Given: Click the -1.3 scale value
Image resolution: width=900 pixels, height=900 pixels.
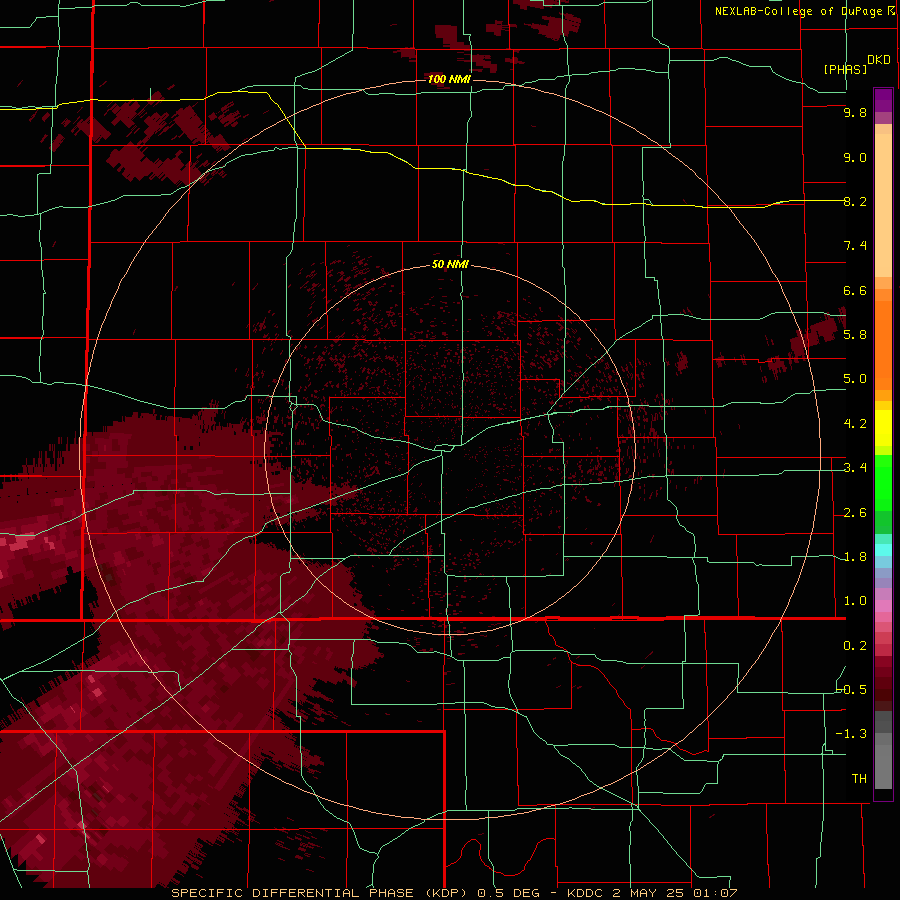Looking at the screenshot, I should (852, 734).
